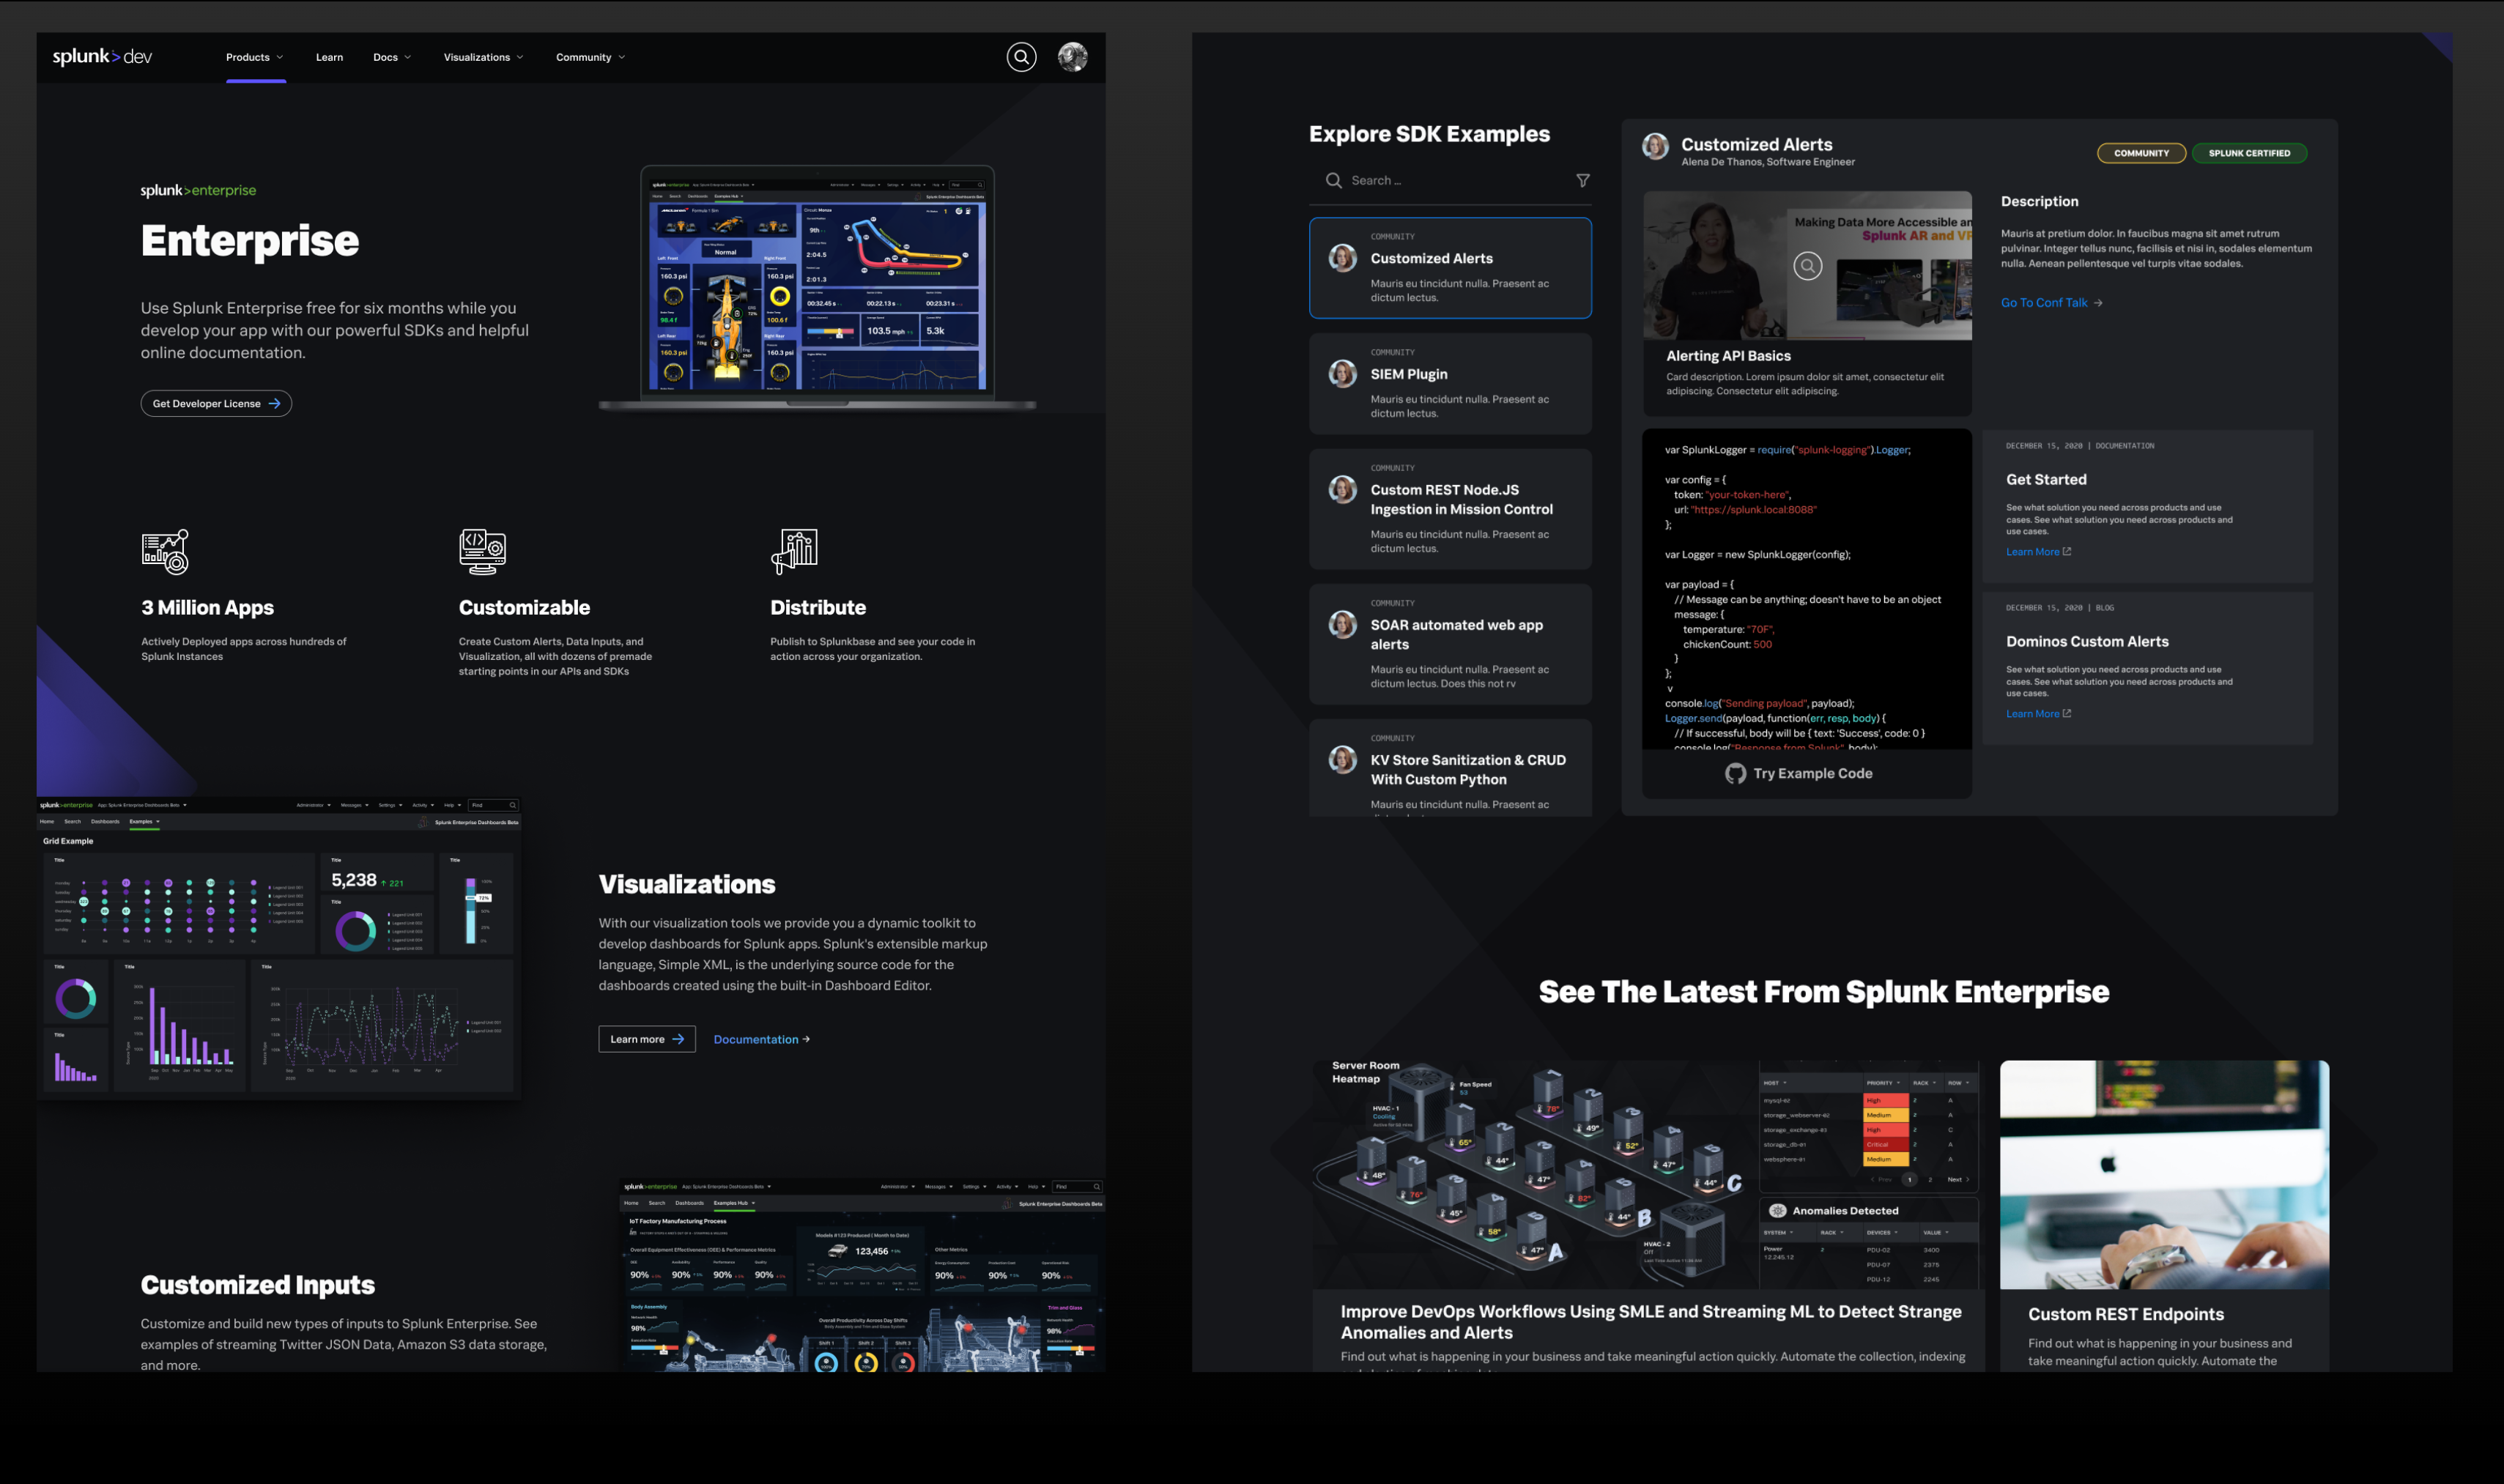Click the 3 Million Apps analytics icon
The image size is (2504, 1484).
[x=165, y=552]
